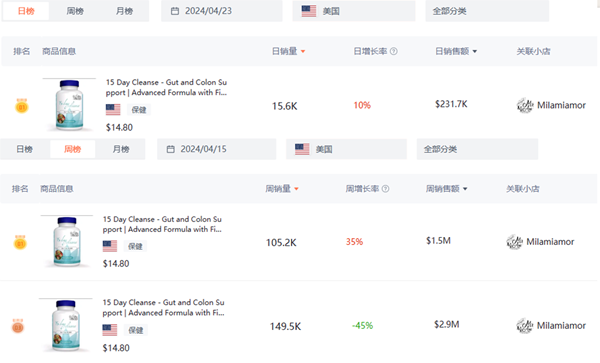Click the rank 01 medal in daily list
Screen dimensions: 600x363
[22, 106]
